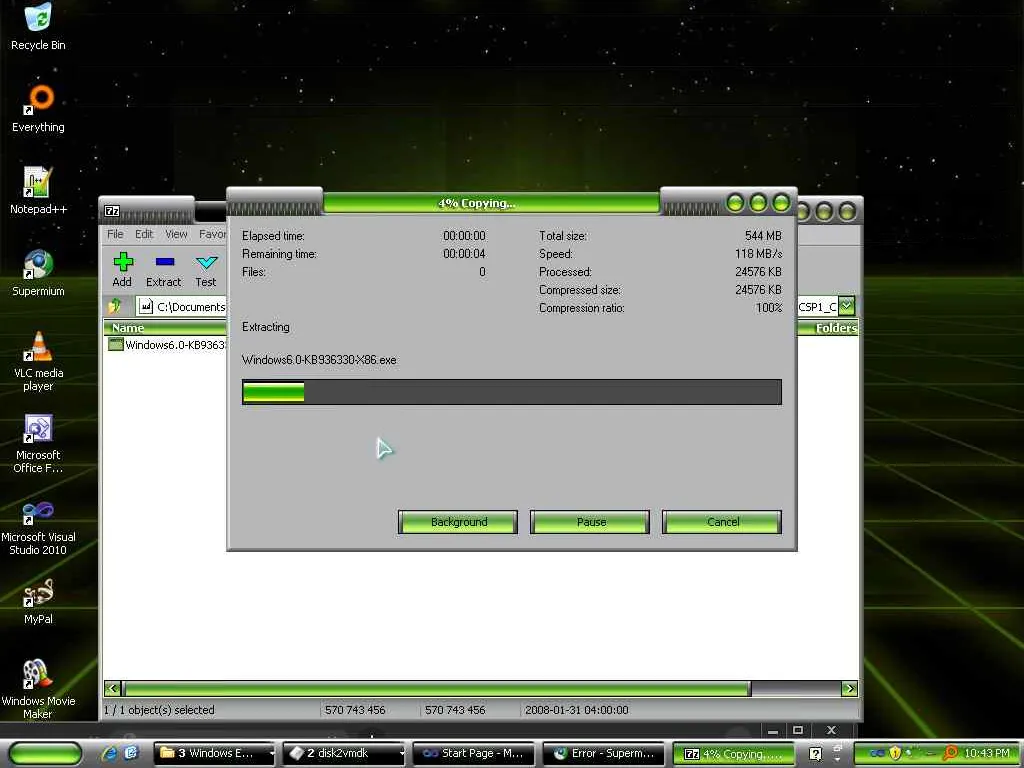Switch to Start Page taskbar button
This screenshot has height=768, width=1024.
point(473,754)
